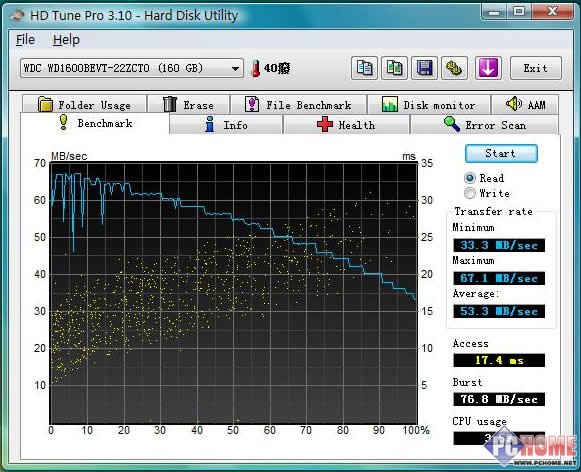The image size is (581, 472).
Task: Click the File Benchmark tab
Action: click(x=298, y=104)
